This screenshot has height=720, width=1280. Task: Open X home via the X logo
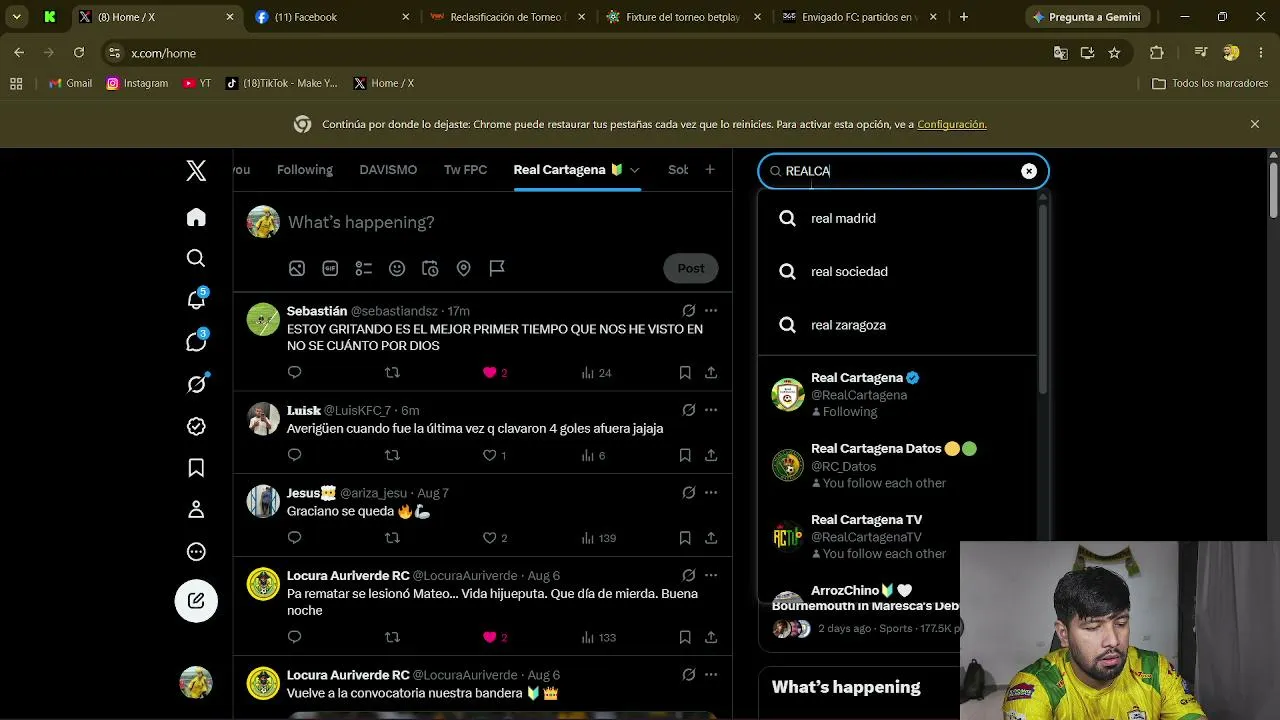coord(196,171)
